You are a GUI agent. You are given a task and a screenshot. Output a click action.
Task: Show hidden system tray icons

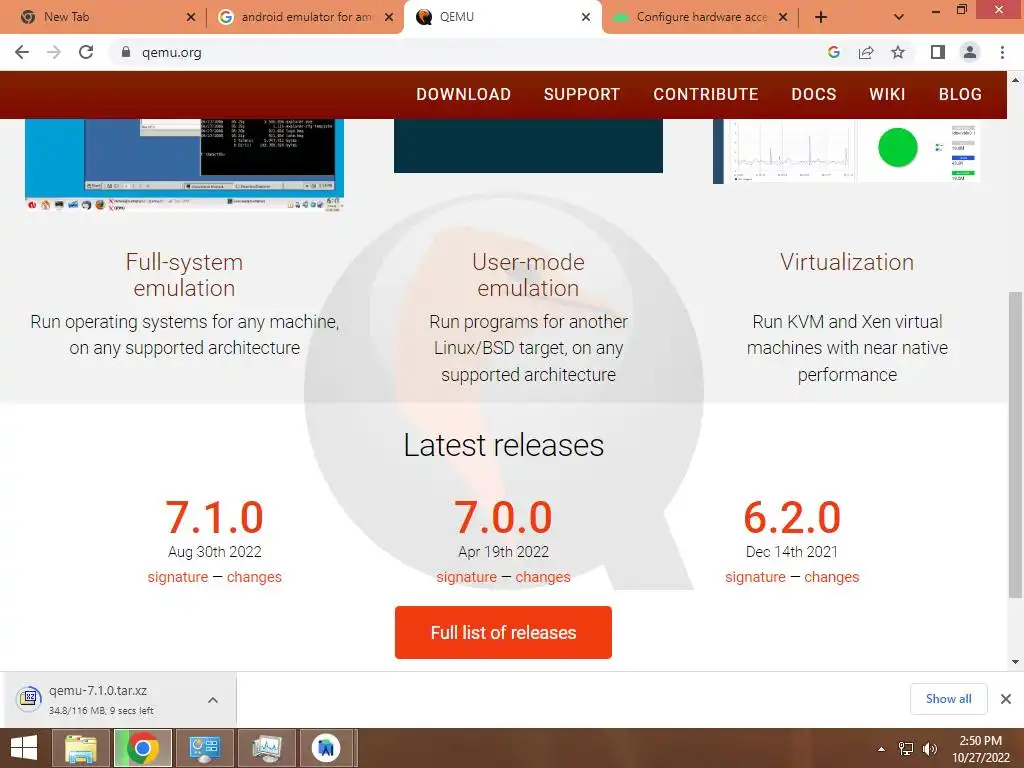[x=881, y=749]
